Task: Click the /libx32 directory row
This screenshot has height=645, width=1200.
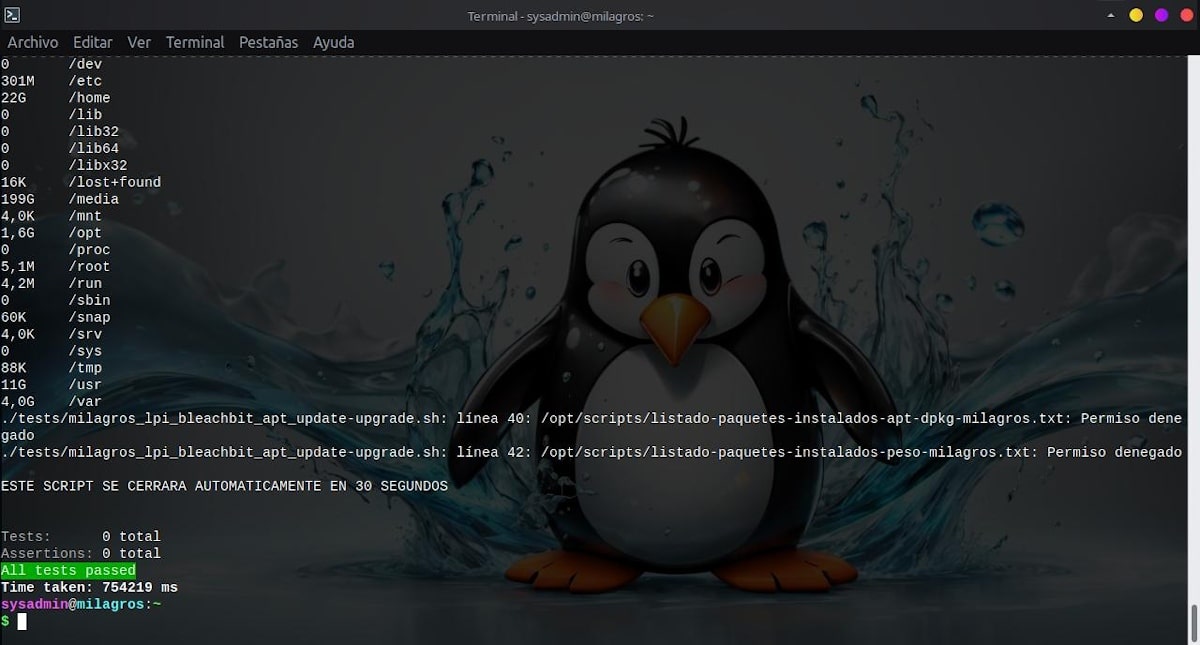Action: point(64,165)
